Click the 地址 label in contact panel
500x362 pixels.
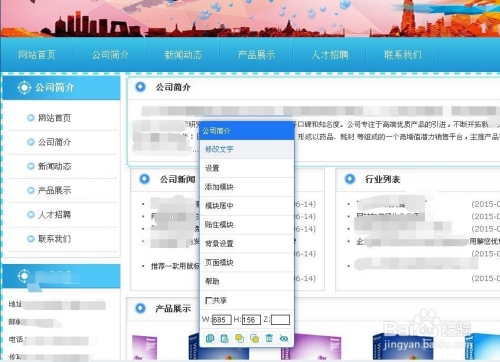[15, 304]
